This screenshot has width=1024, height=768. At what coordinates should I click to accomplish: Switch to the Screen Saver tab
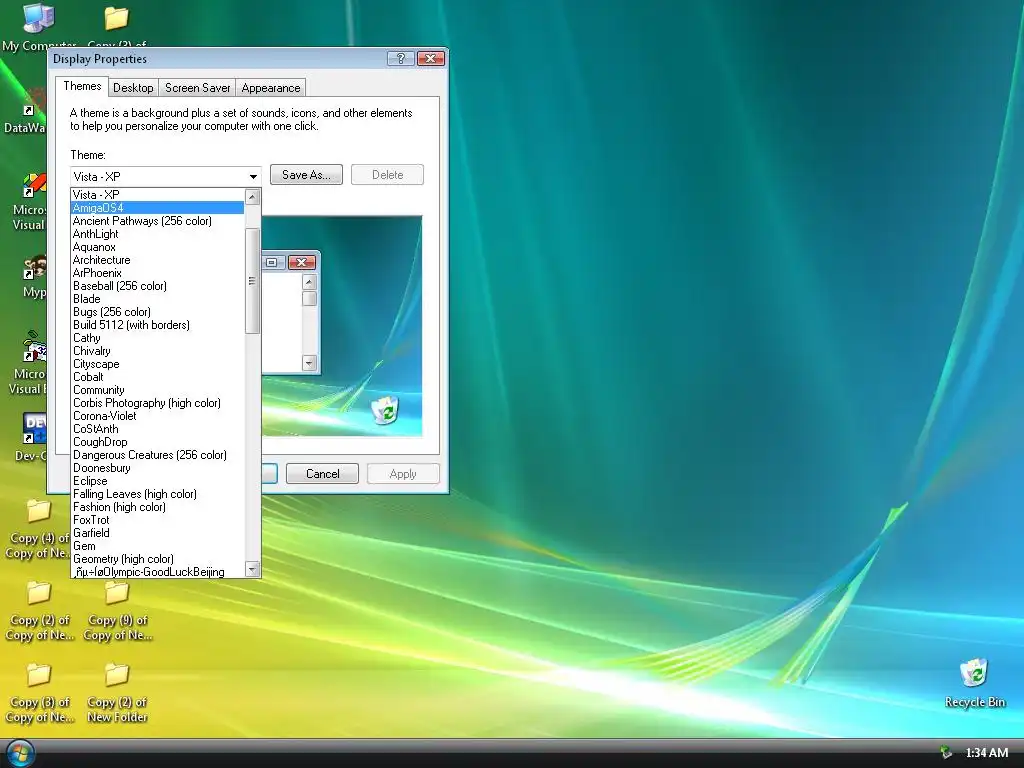point(197,88)
